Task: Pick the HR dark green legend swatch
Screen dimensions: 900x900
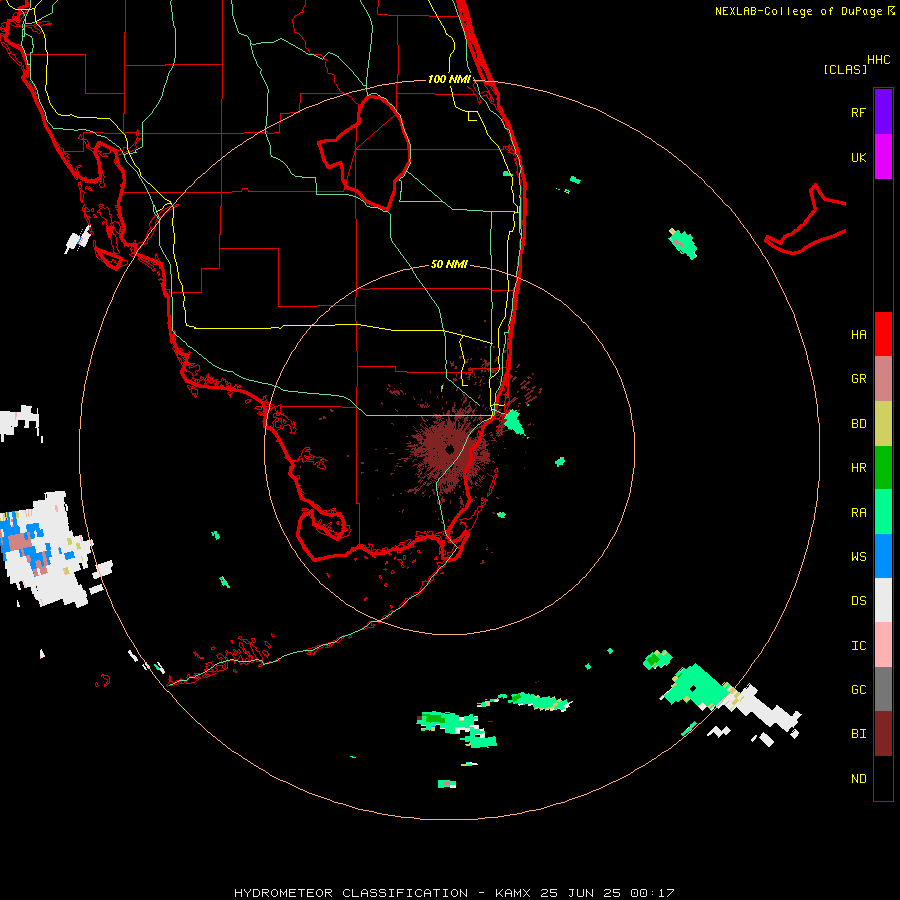Action: tap(883, 467)
